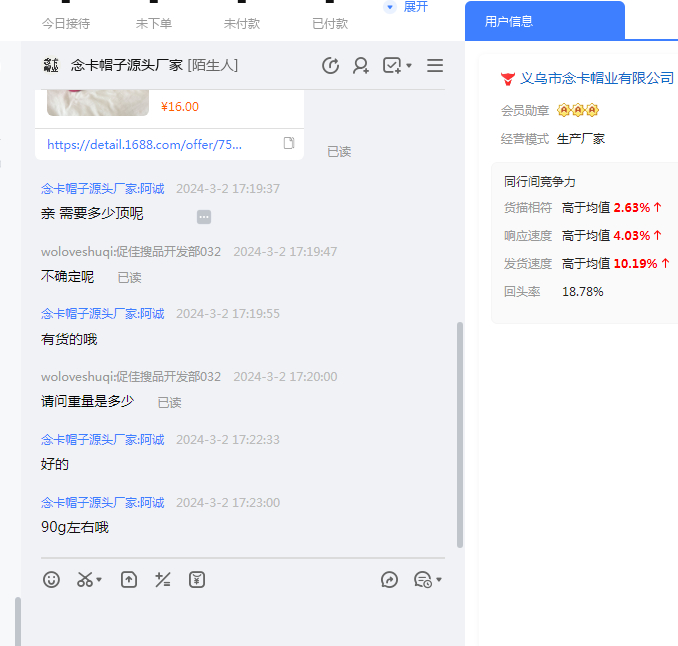This screenshot has height=646, width=678.
Task: Click 发货速度 value 10.19%
Action: click(x=635, y=264)
